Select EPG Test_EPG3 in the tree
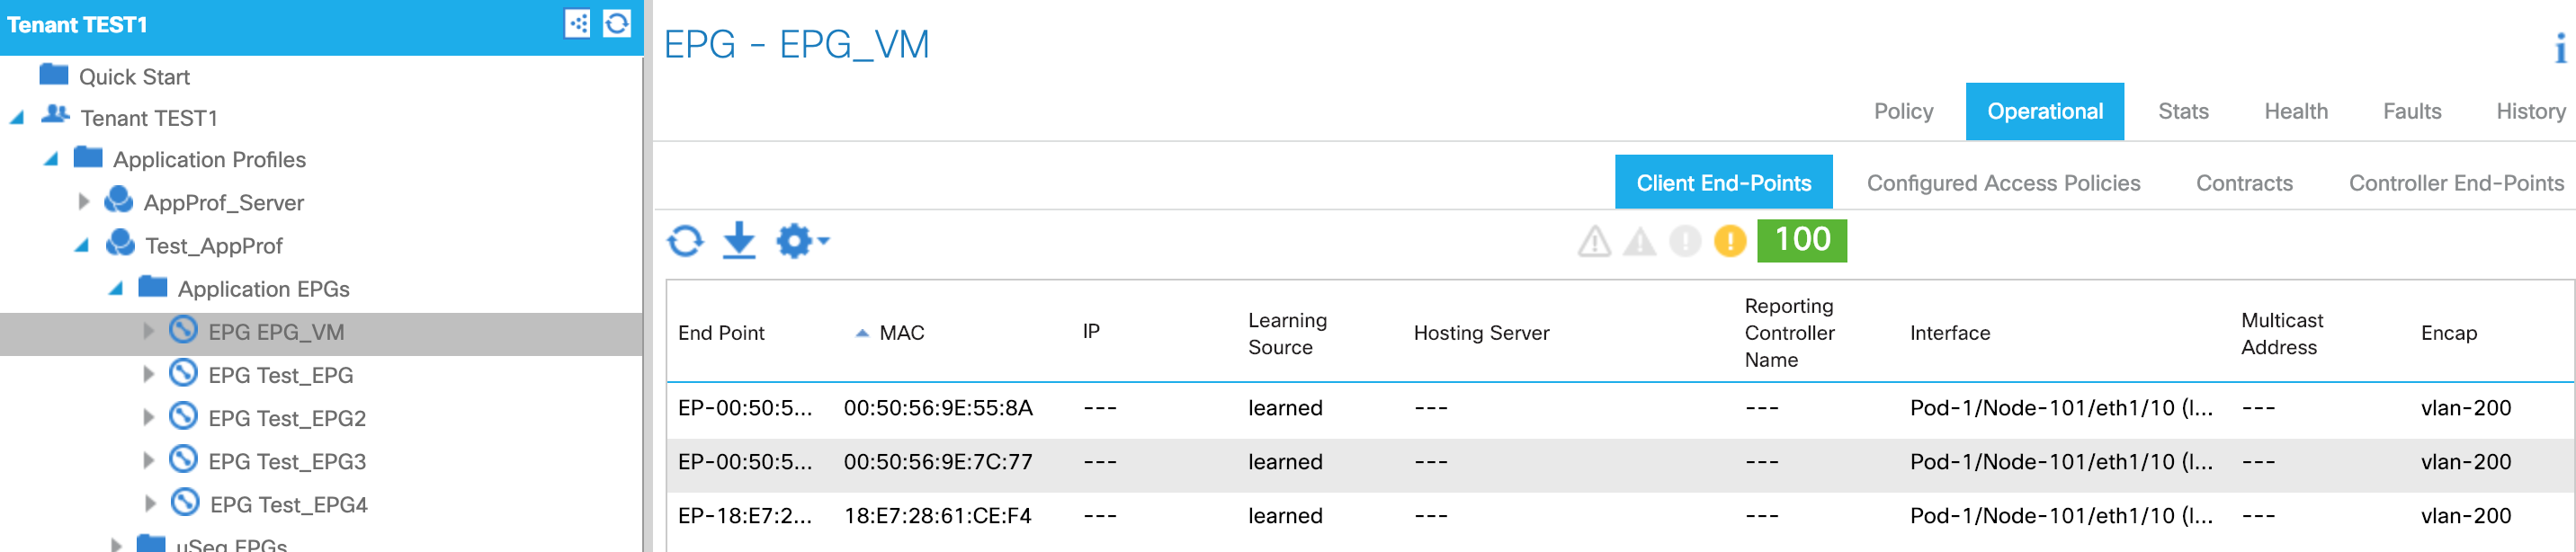The height and width of the screenshot is (552, 2576). [x=286, y=462]
